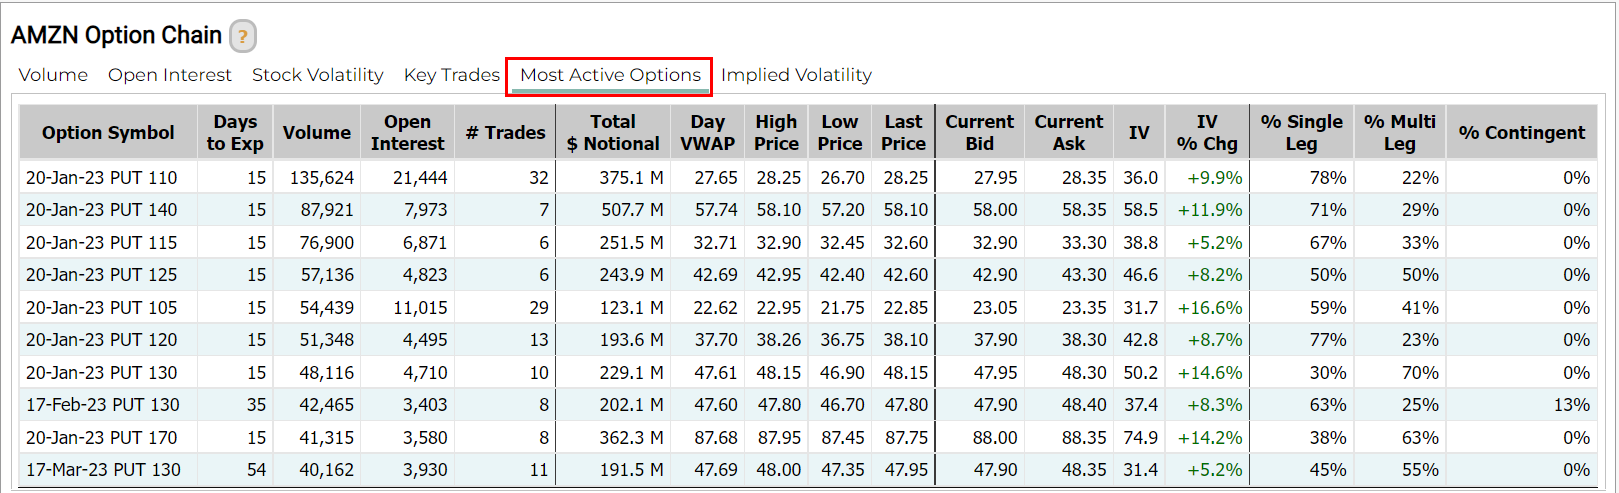Click notional value 507.7 M
Screen dimensions: 1619x493
coord(632,210)
